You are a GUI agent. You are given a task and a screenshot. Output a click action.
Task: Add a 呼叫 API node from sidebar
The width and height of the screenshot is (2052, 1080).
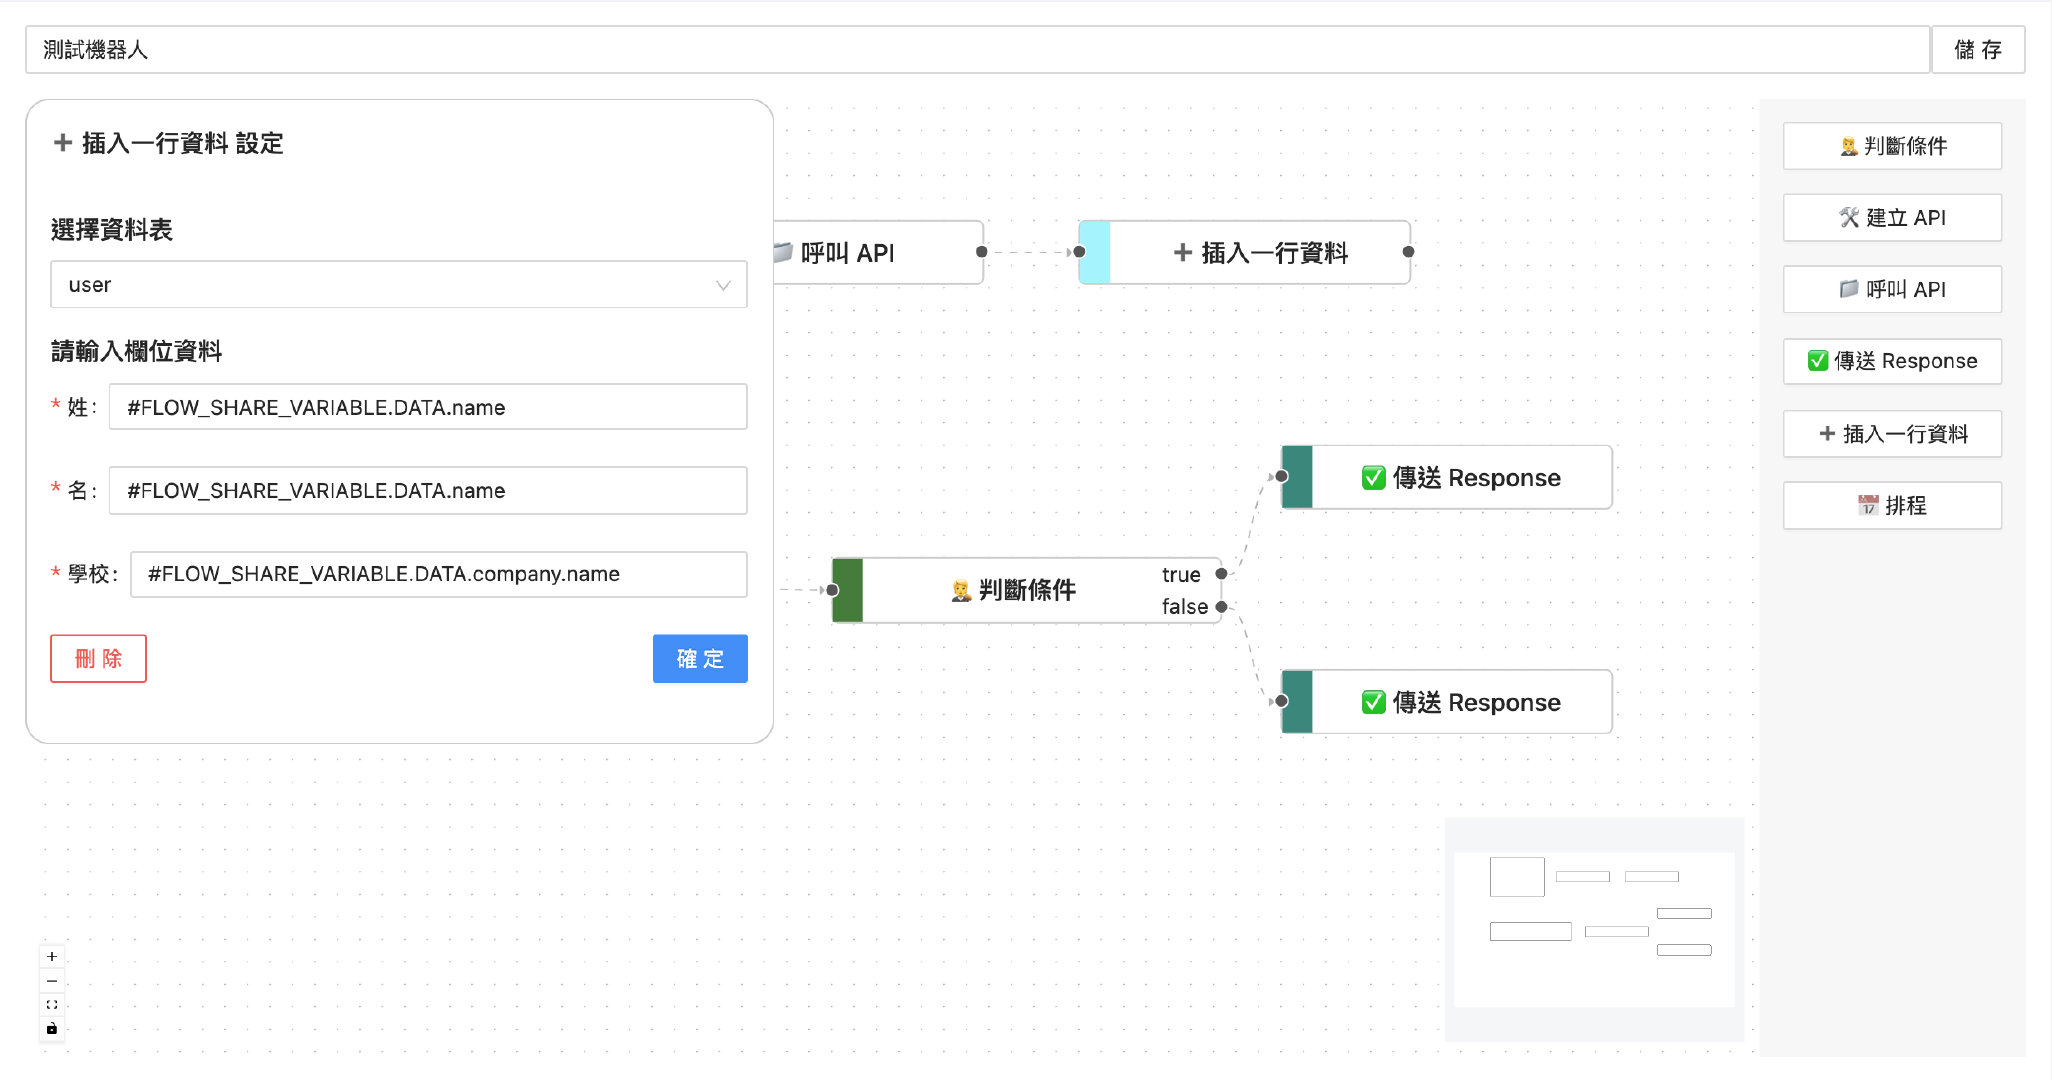(x=1892, y=290)
